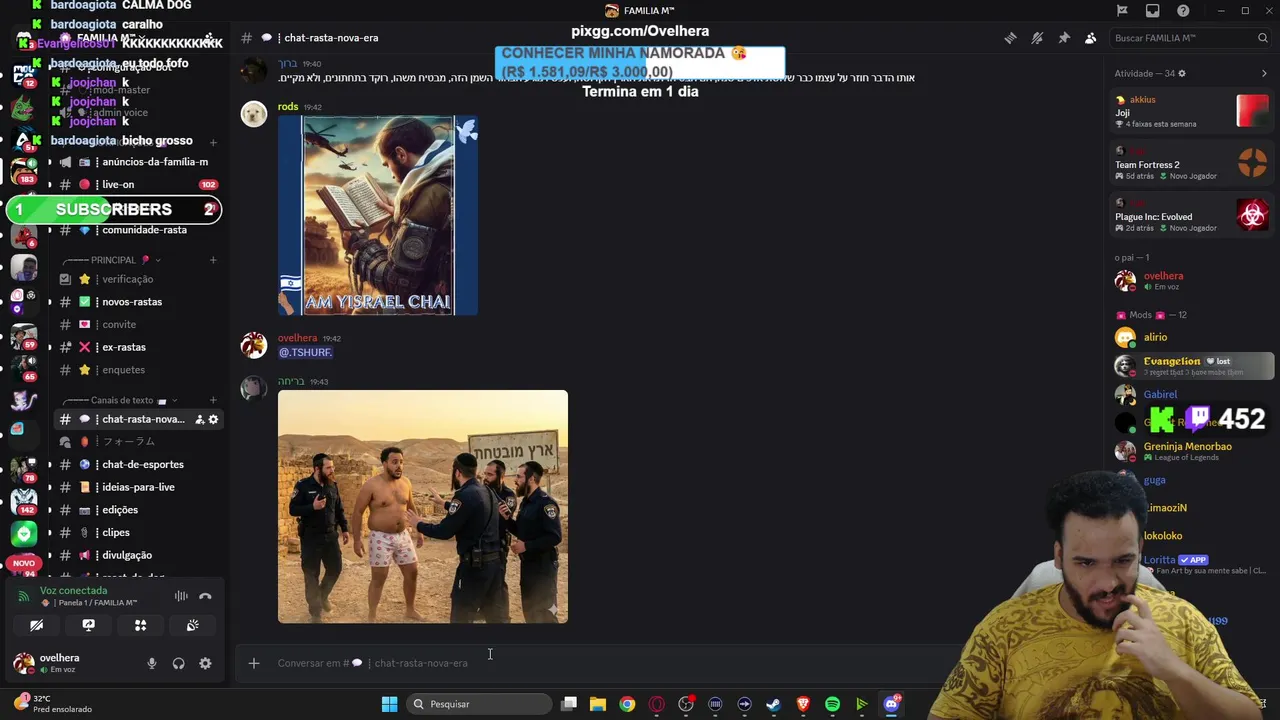Viewport: 1280px width, 720px height.
Task: Click the @.TSHURF. mention
Action: pos(305,353)
